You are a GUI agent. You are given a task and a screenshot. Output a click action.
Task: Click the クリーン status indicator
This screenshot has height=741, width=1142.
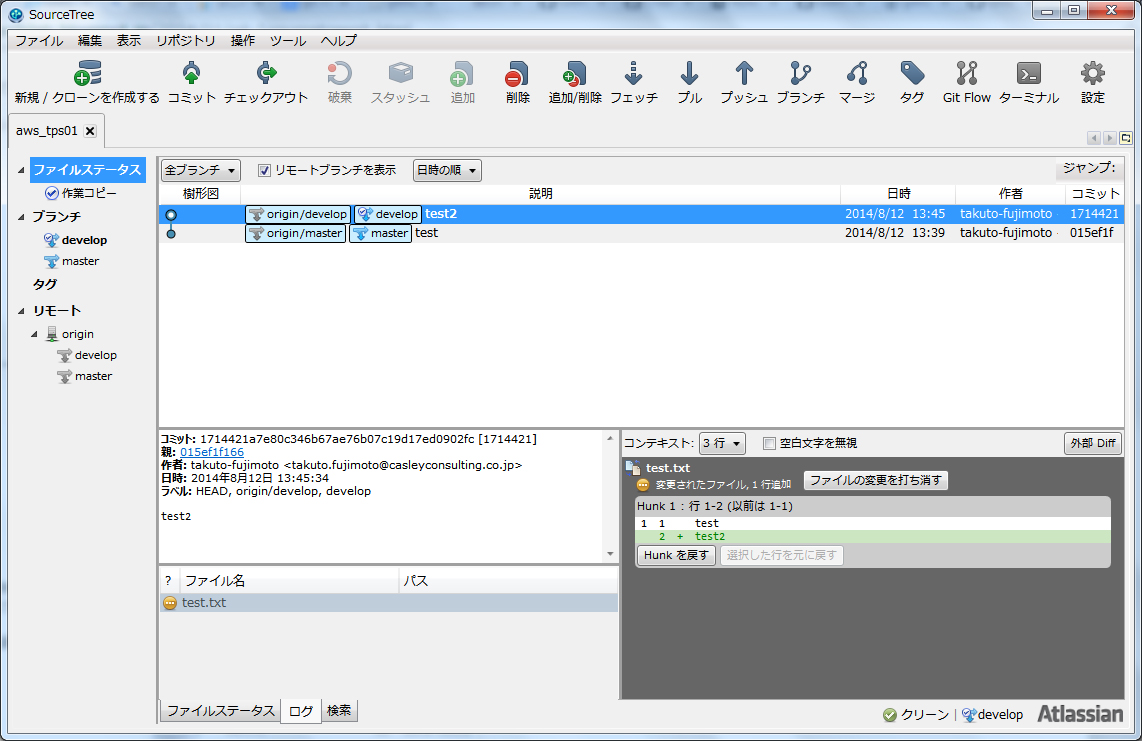point(916,715)
